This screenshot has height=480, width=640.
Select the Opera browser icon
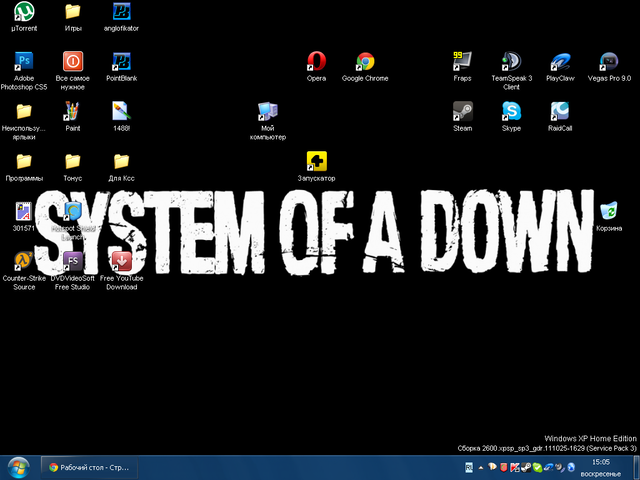316,61
